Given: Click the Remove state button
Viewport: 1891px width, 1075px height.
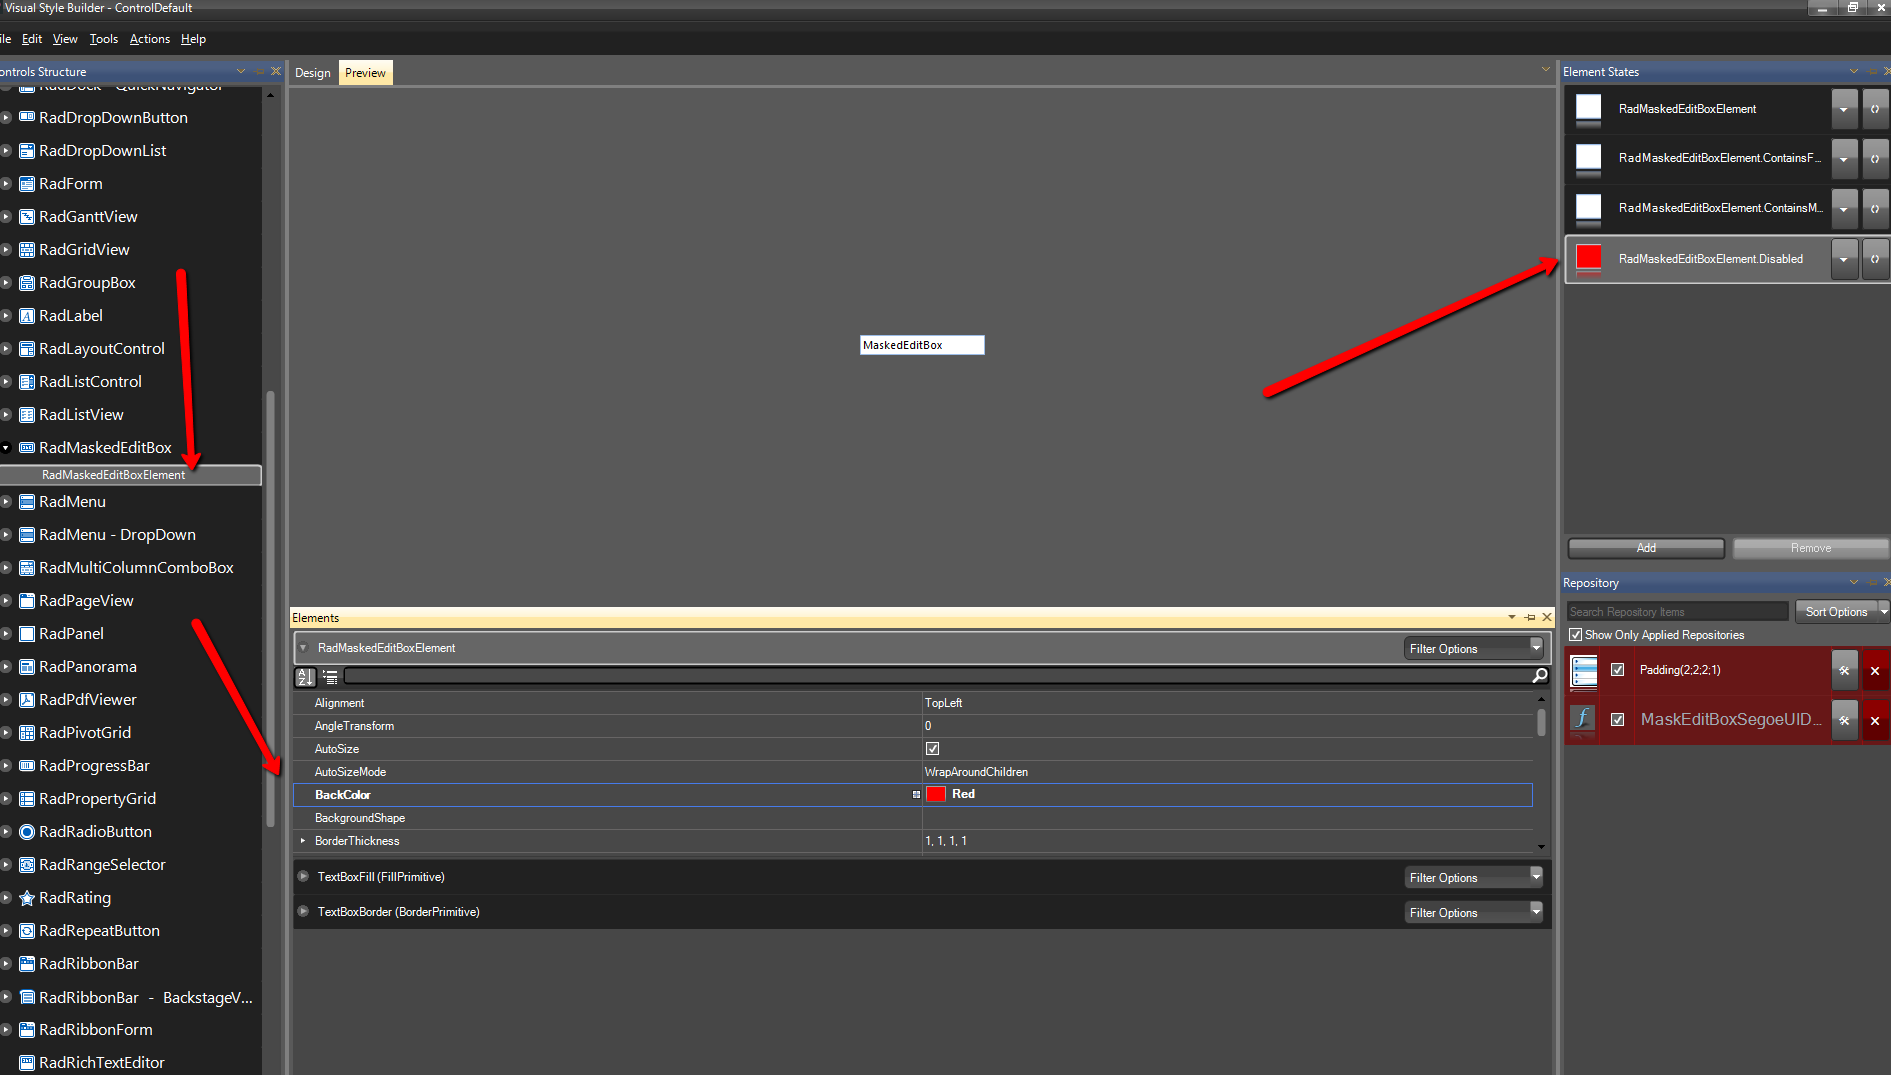Looking at the screenshot, I should [x=1811, y=548].
